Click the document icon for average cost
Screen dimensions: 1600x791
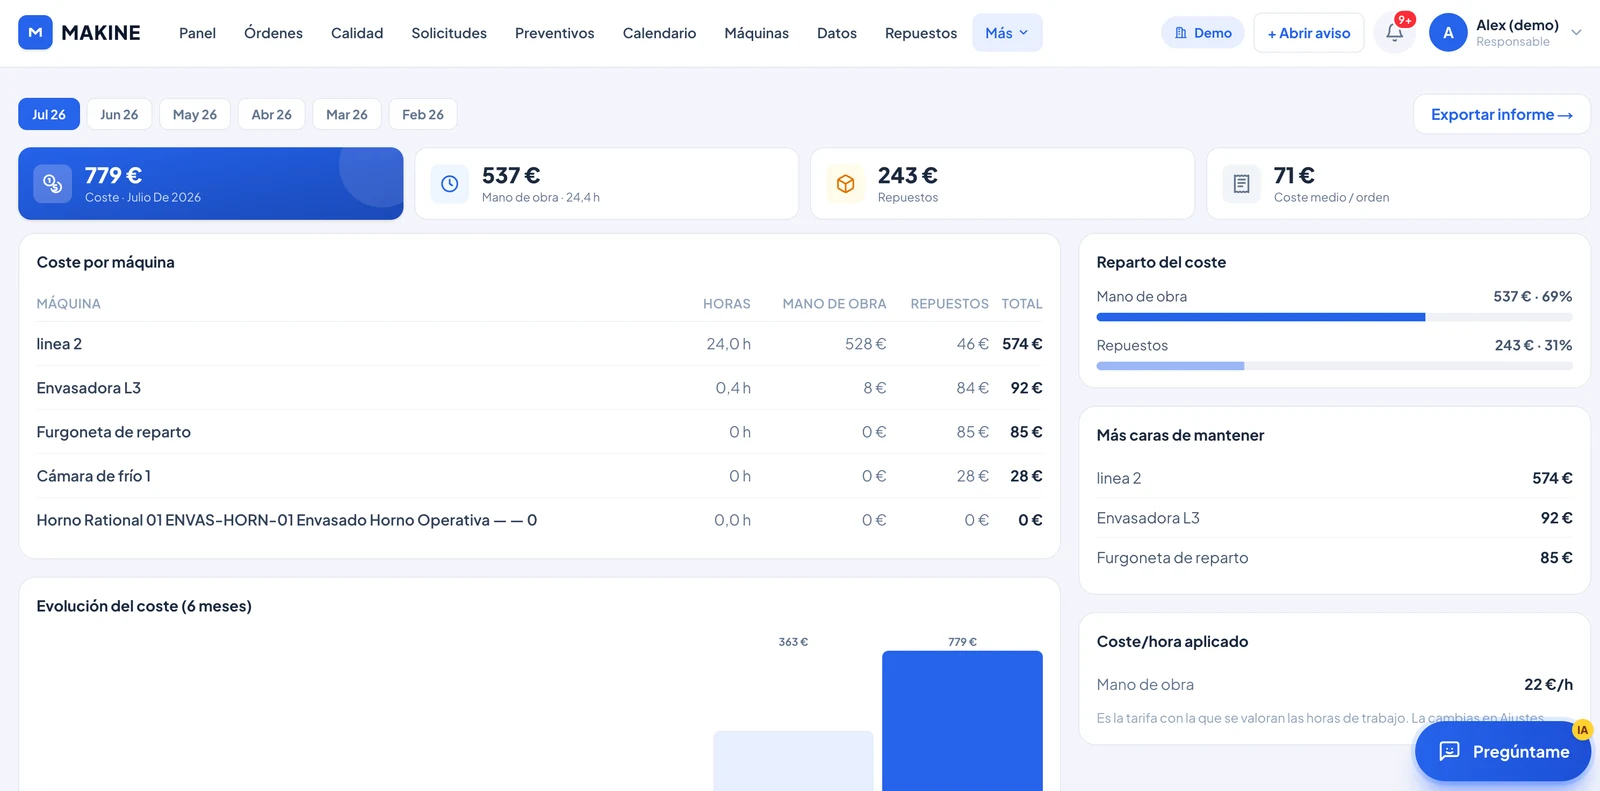[x=1242, y=184]
